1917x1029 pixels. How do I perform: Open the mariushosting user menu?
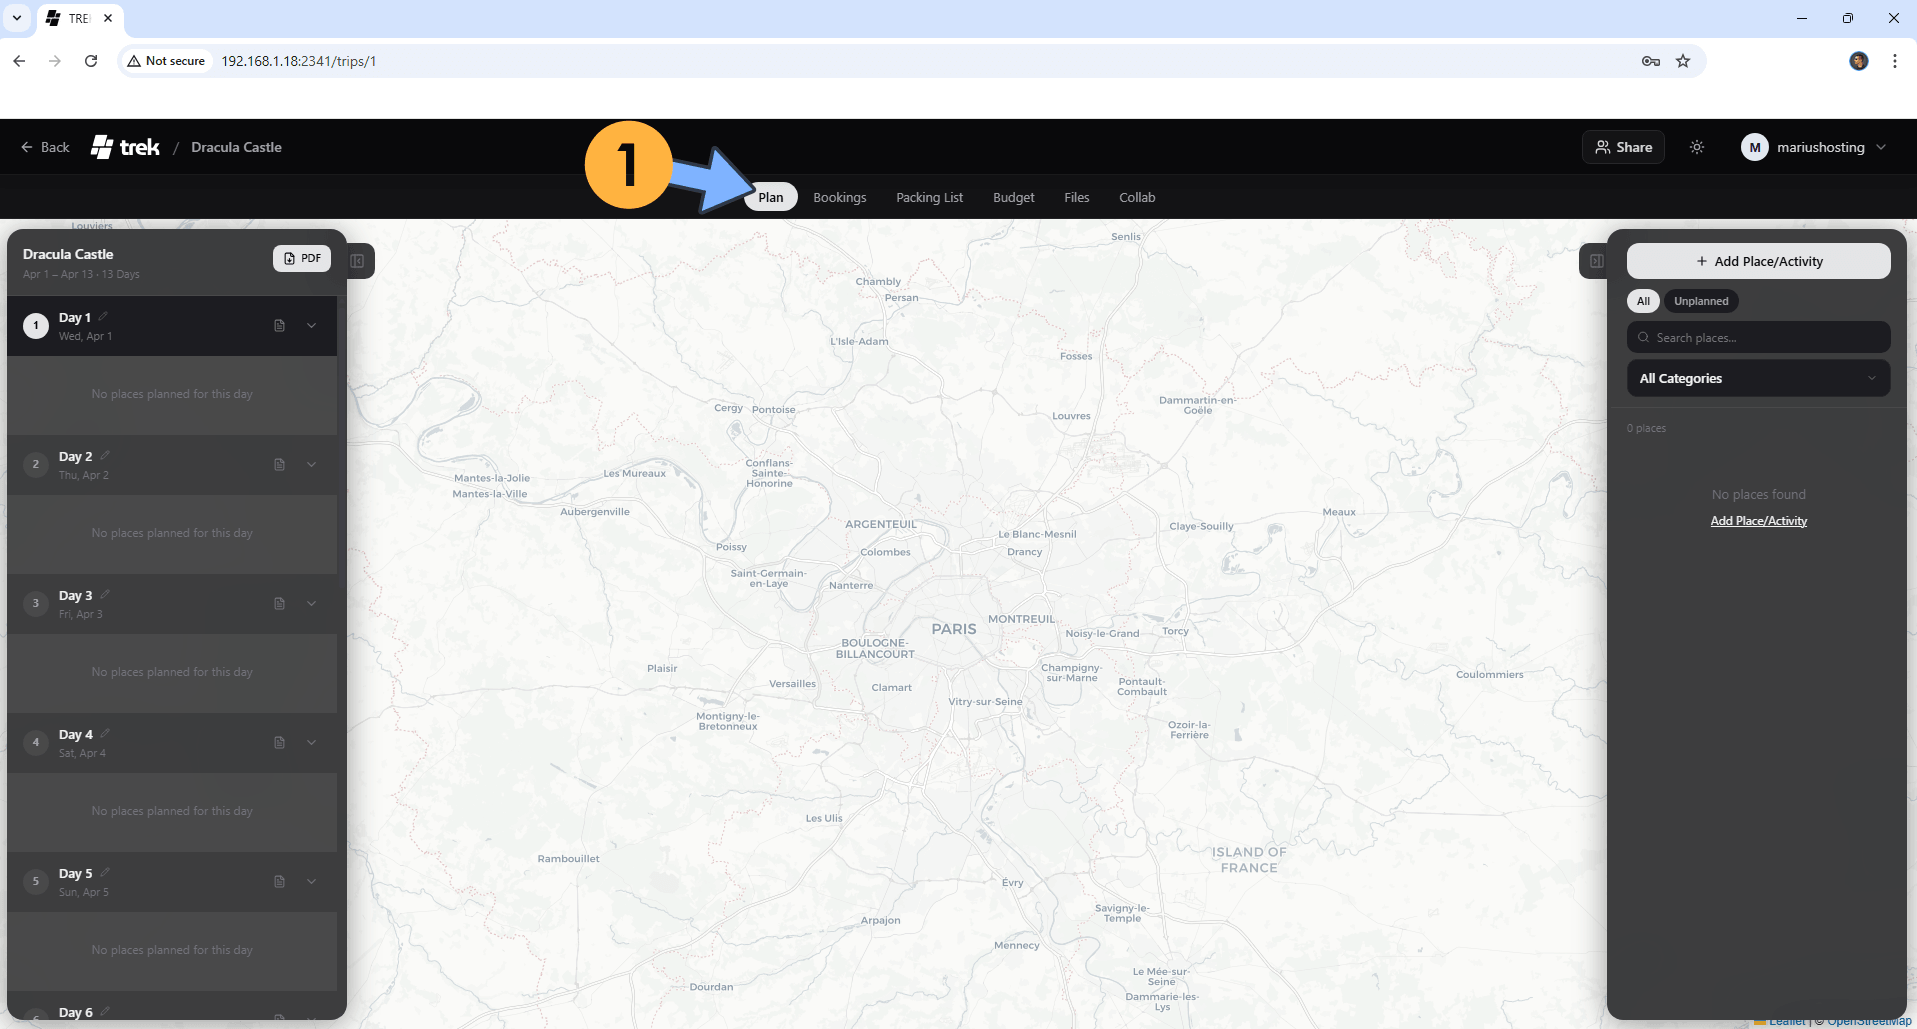pos(1813,147)
